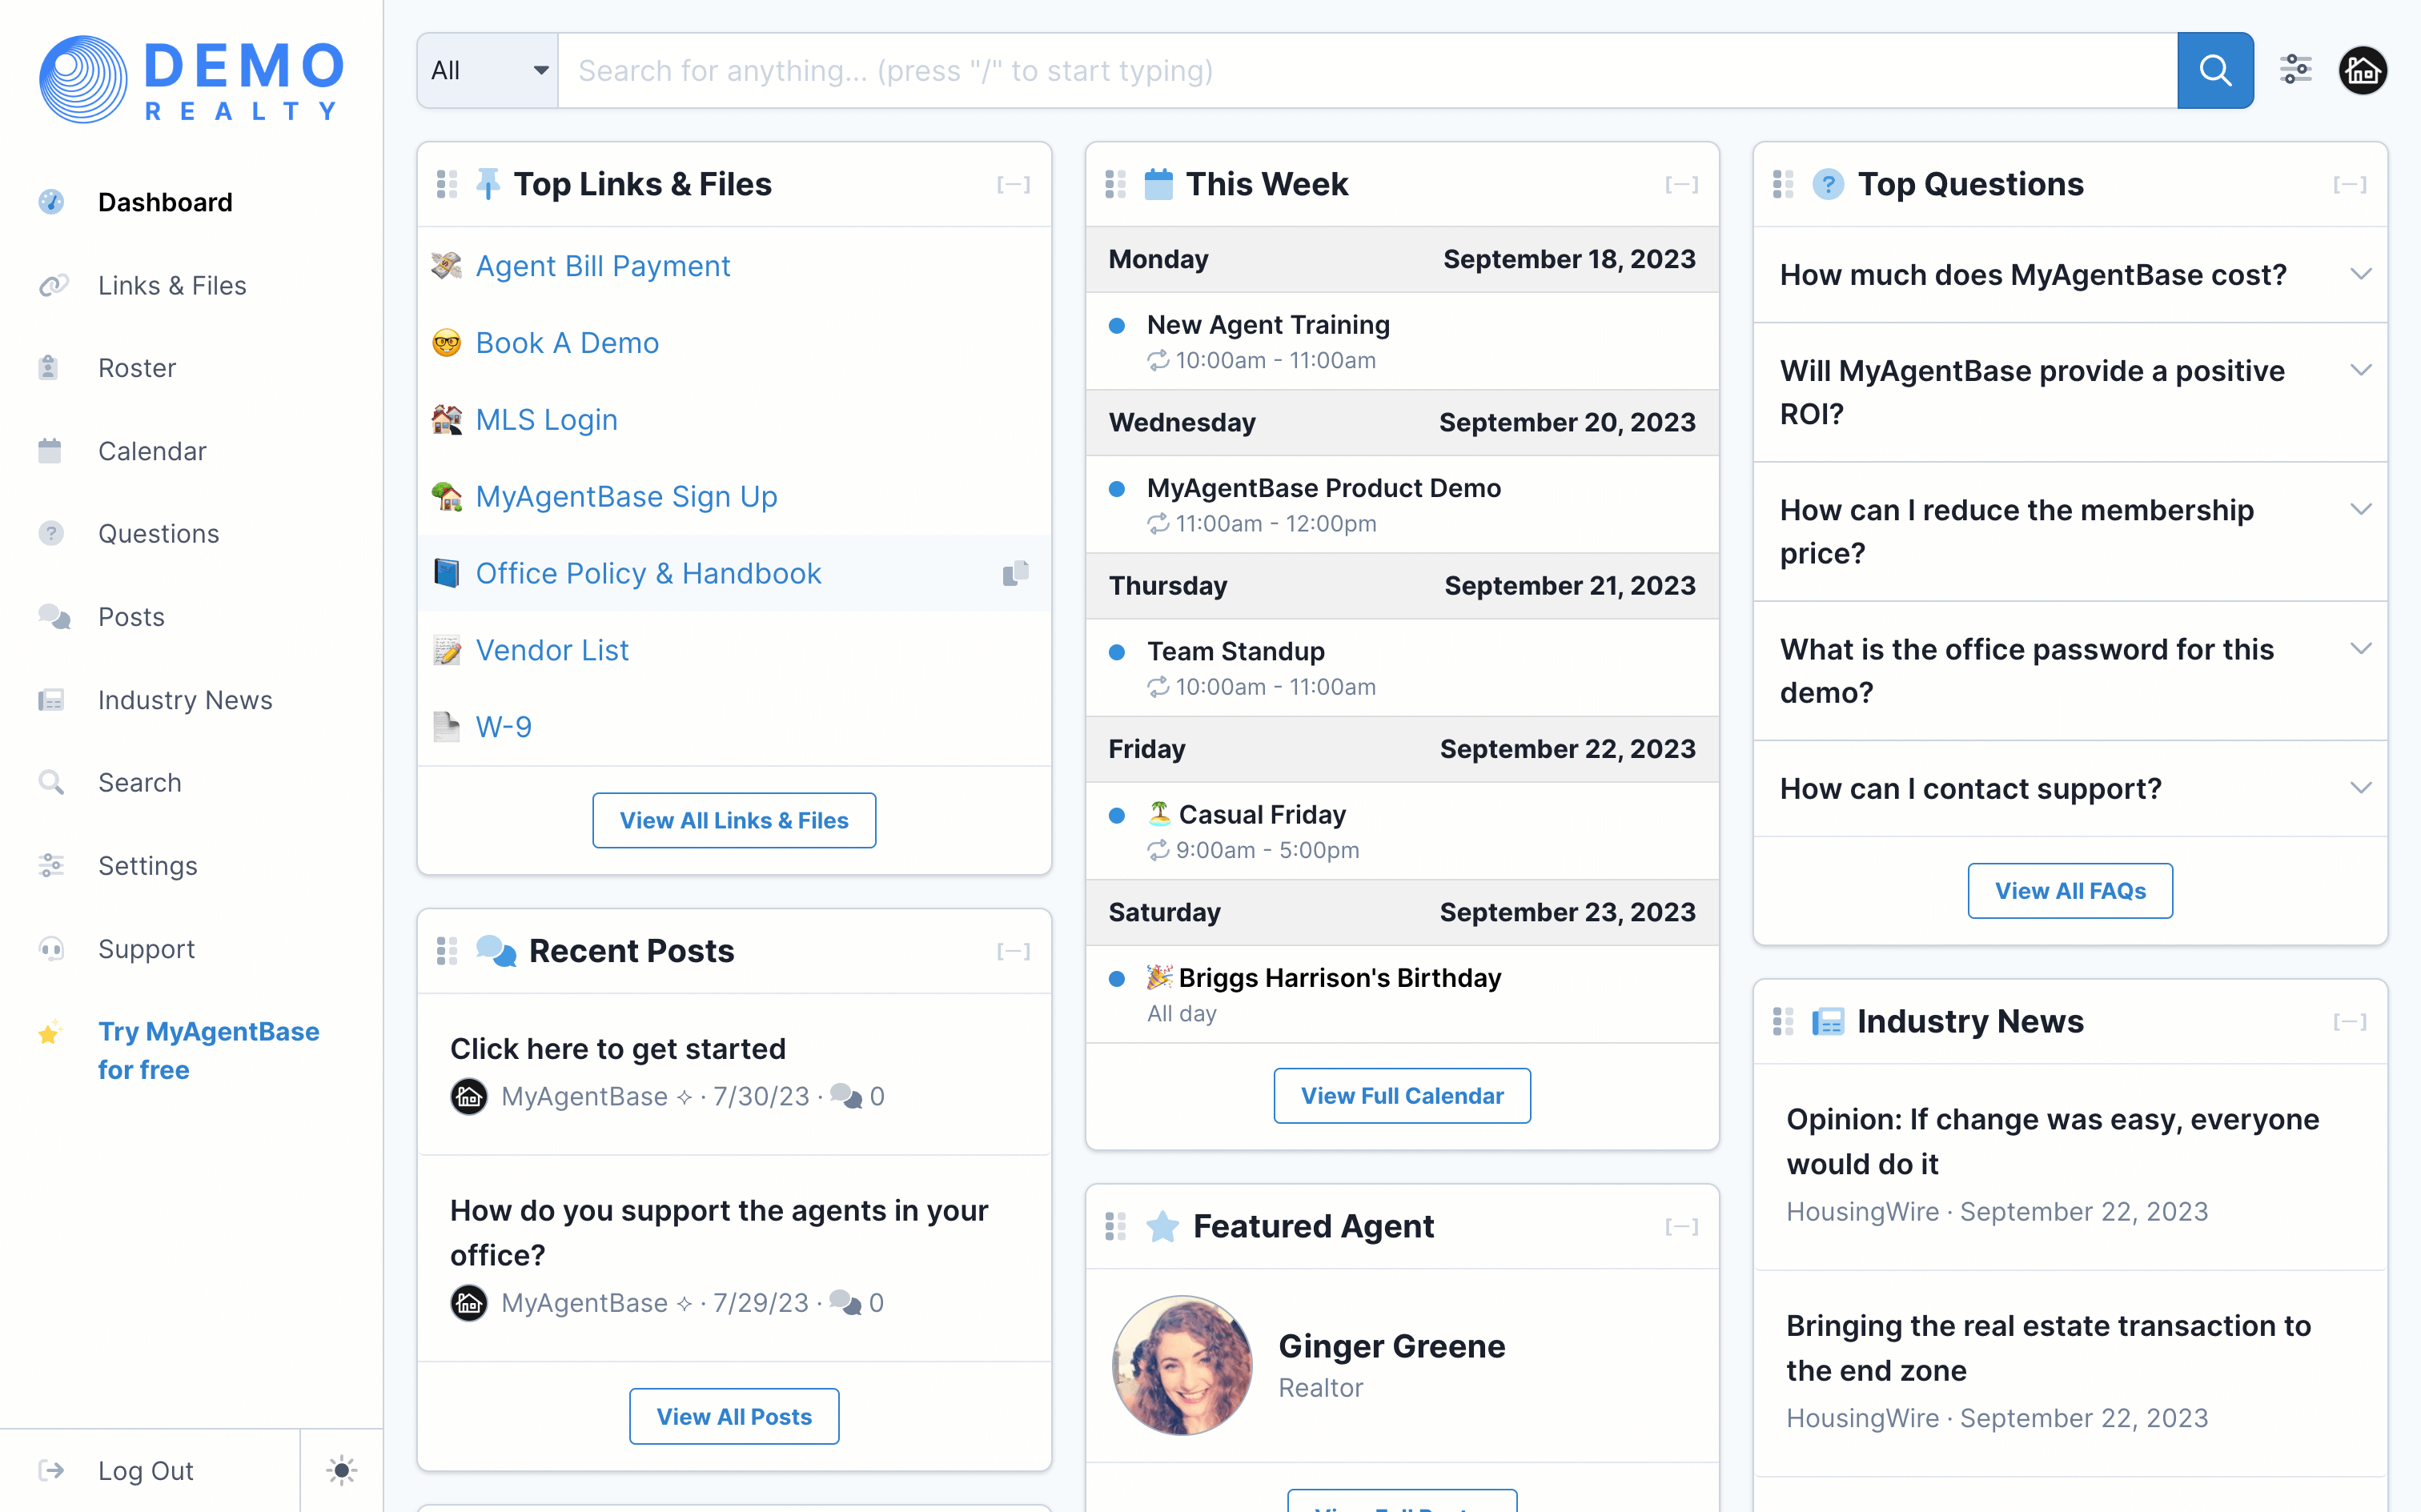Screen dimensions: 2421x1512
Task: Click the blue search magnifier button
Action: coord(2214,70)
